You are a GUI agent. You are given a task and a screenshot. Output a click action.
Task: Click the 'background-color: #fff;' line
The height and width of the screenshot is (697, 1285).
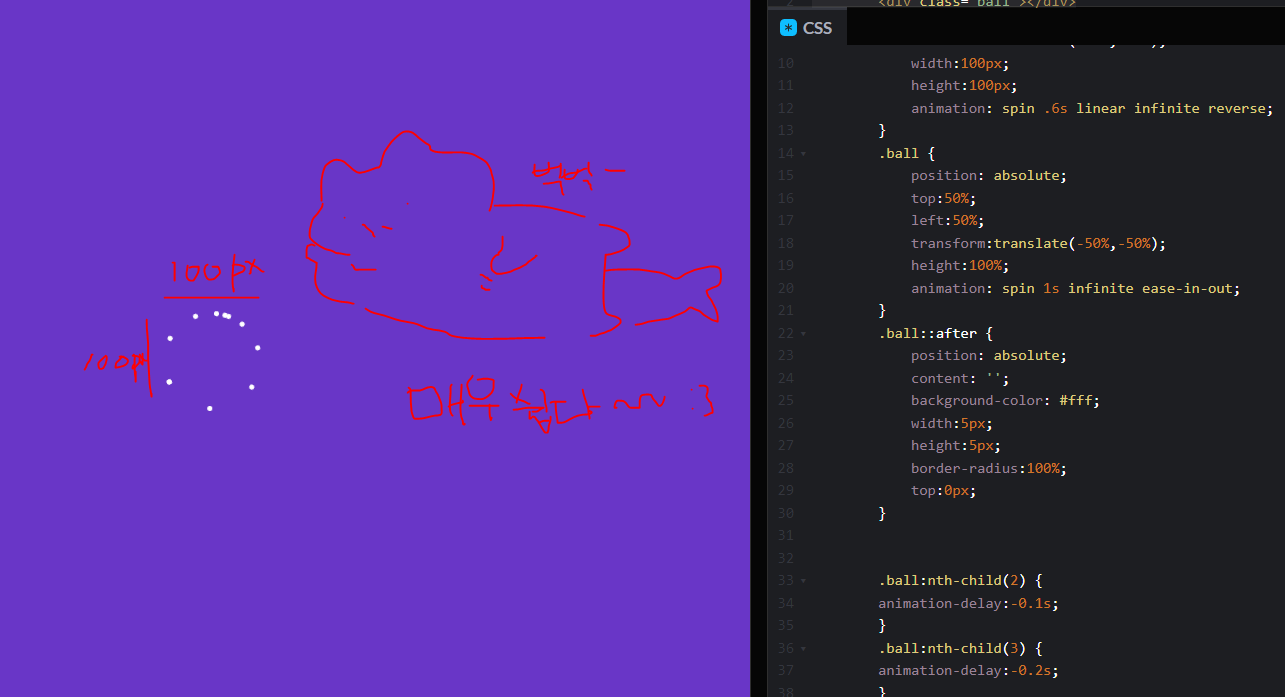pyautogui.click(x=1006, y=400)
